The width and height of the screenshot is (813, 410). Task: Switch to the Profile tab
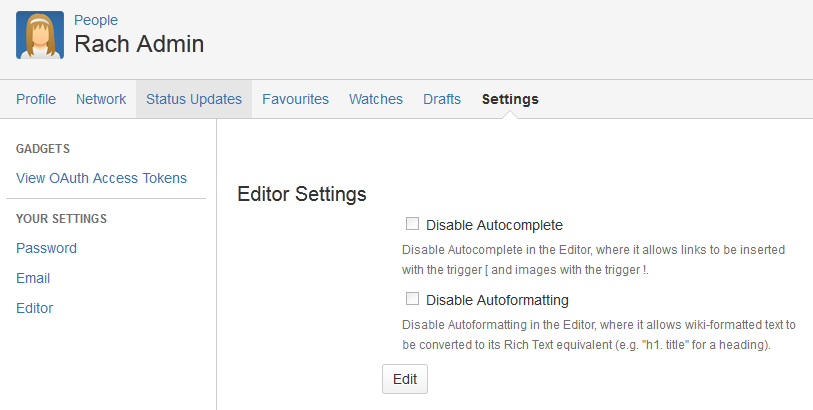36,99
